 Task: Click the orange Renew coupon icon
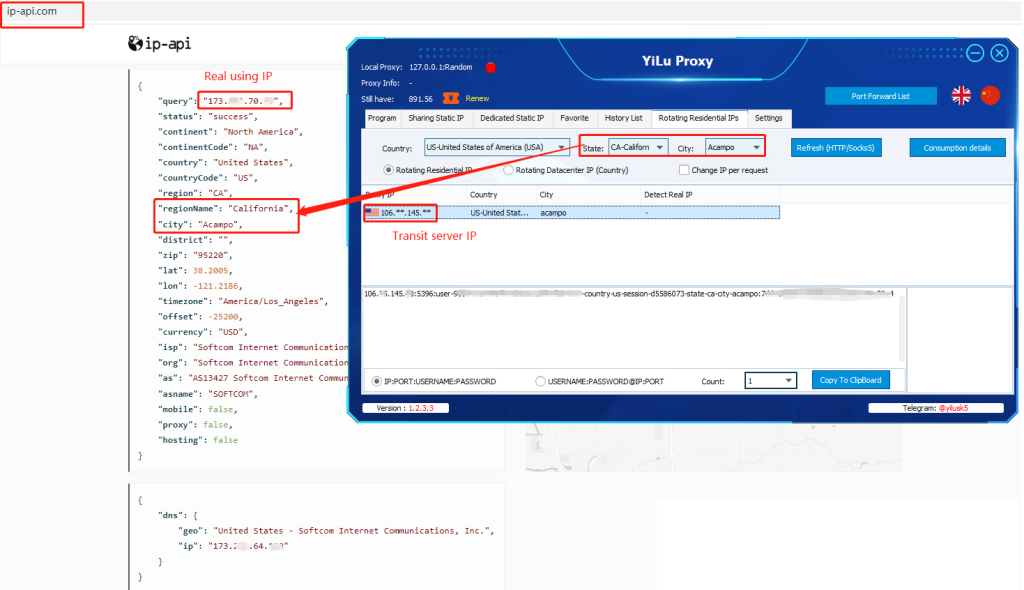(x=451, y=98)
